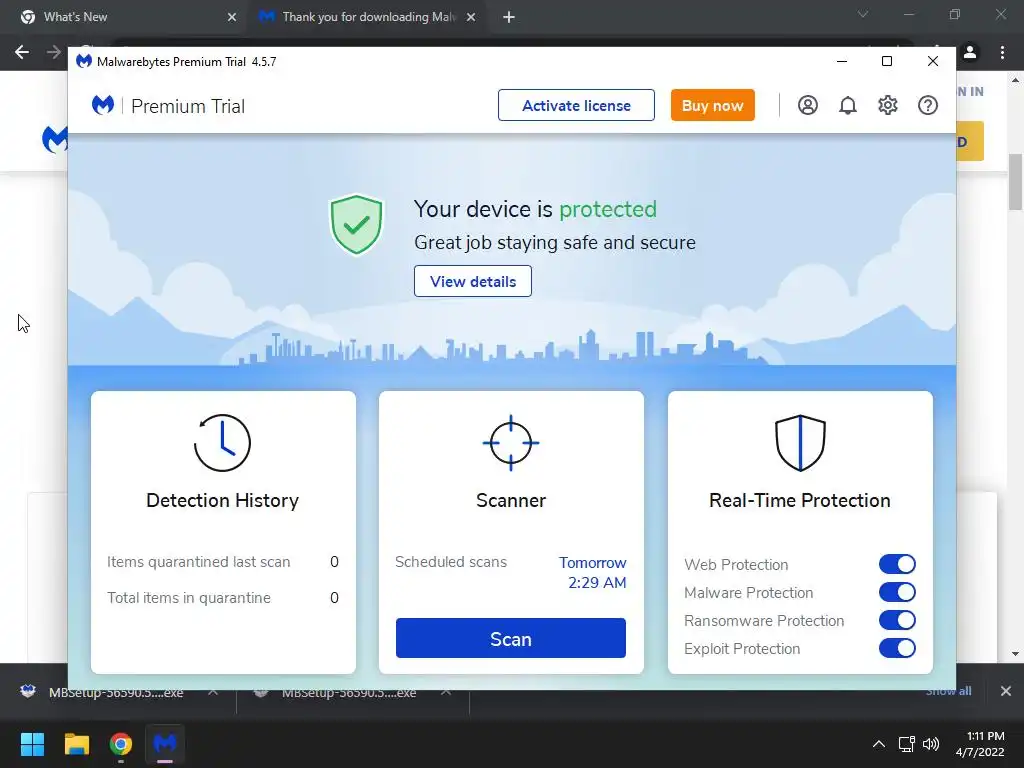Open Detection History clock icon
Image resolution: width=1024 pixels, height=768 pixels.
click(x=222, y=443)
